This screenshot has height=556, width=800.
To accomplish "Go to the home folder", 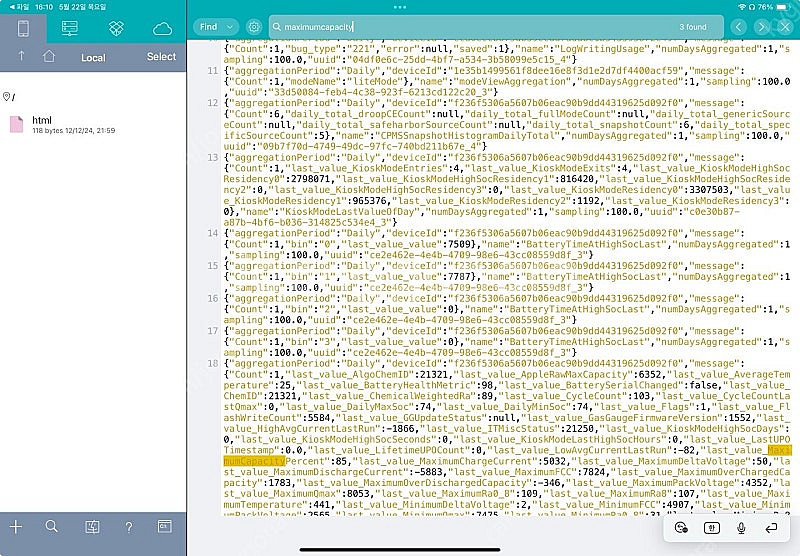I will coord(49,56).
